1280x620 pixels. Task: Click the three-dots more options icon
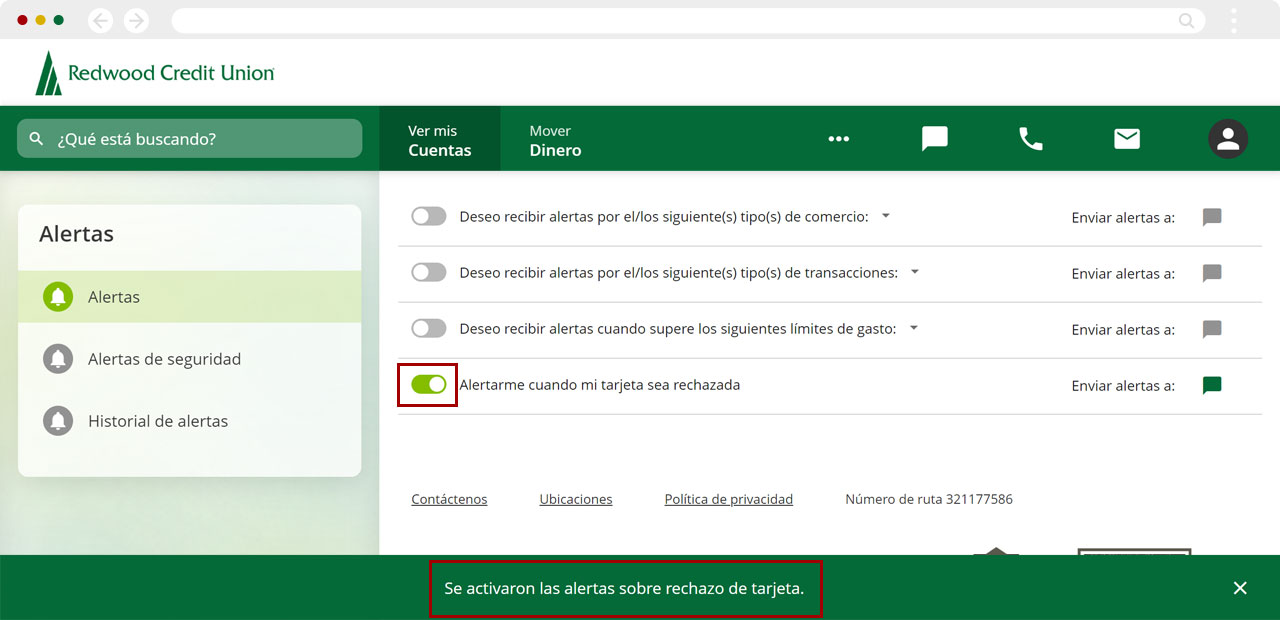click(838, 139)
